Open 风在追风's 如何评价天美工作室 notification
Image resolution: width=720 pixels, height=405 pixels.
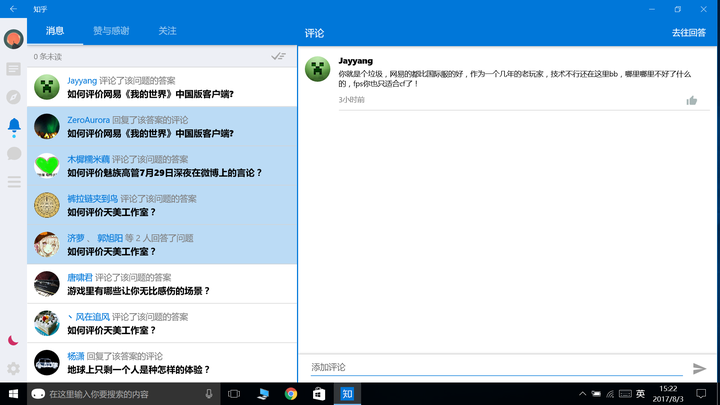click(162, 324)
